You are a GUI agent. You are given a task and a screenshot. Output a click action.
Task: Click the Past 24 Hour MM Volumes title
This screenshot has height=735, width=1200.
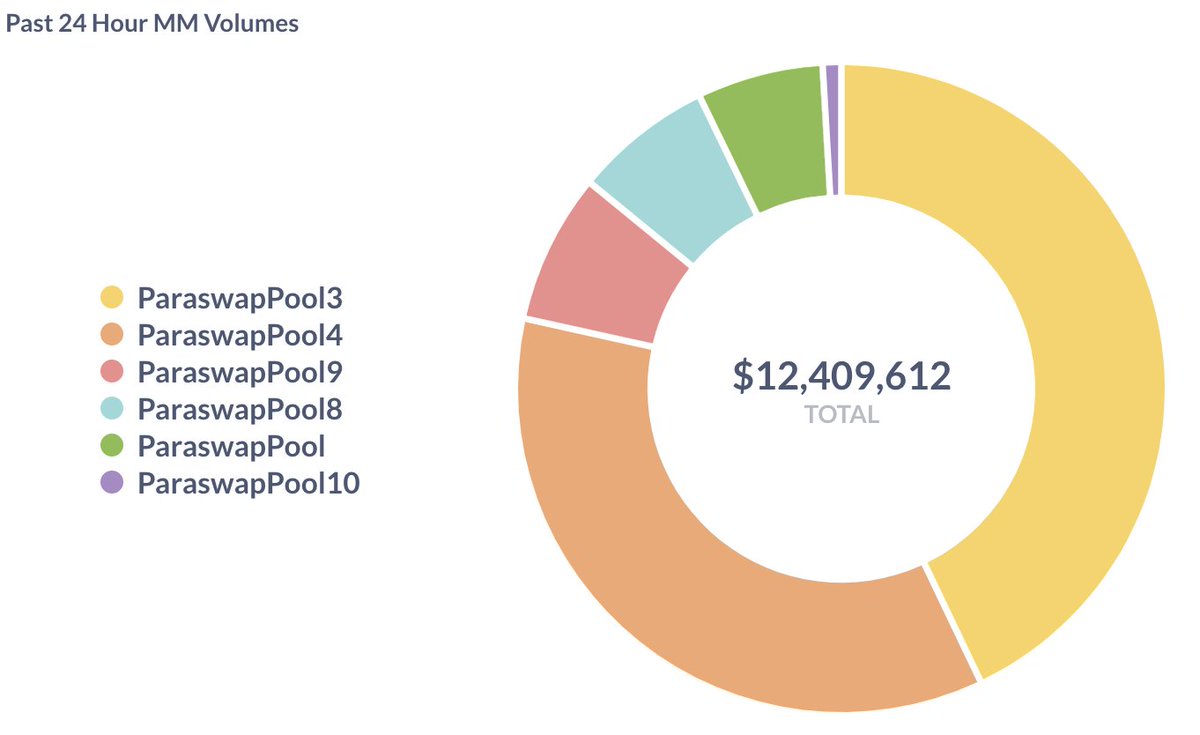click(153, 23)
